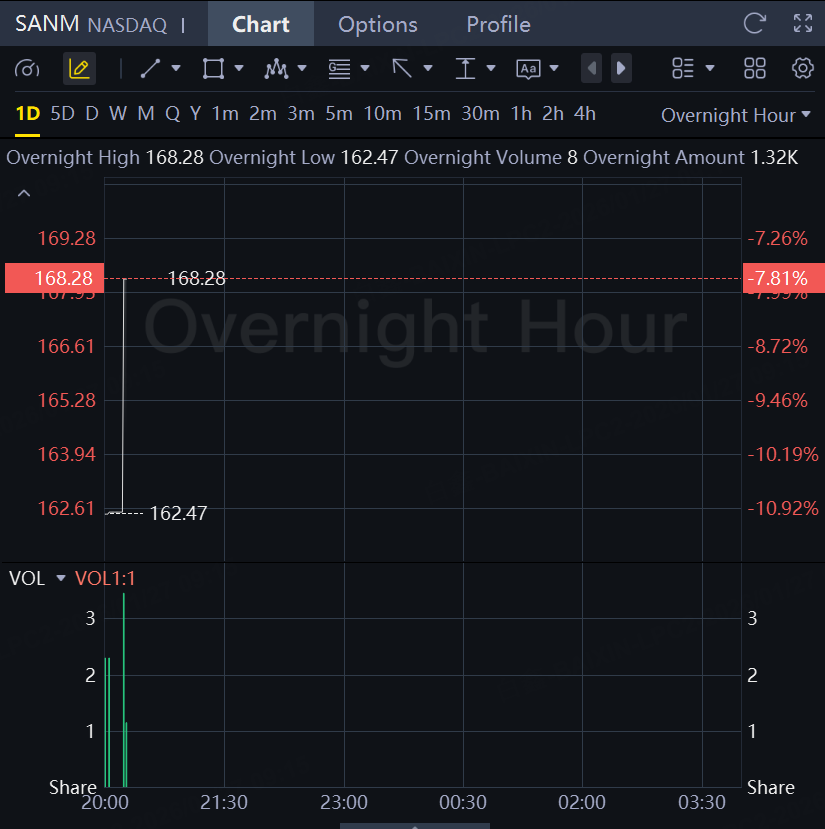Click the tallest green volume bar
The width and height of the screenshot is (825, 829).
pyautogui.click(x=124, y=690)
